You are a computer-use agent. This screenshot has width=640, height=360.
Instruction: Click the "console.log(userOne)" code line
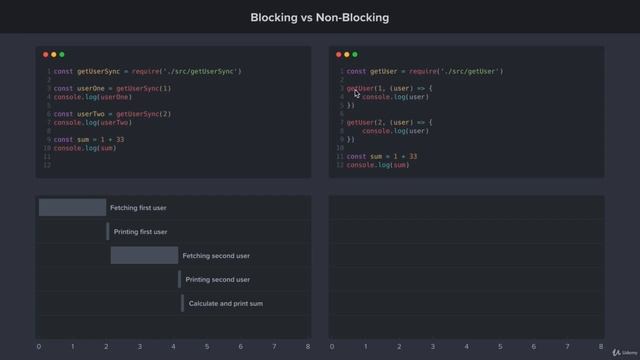tap(93, 97)
